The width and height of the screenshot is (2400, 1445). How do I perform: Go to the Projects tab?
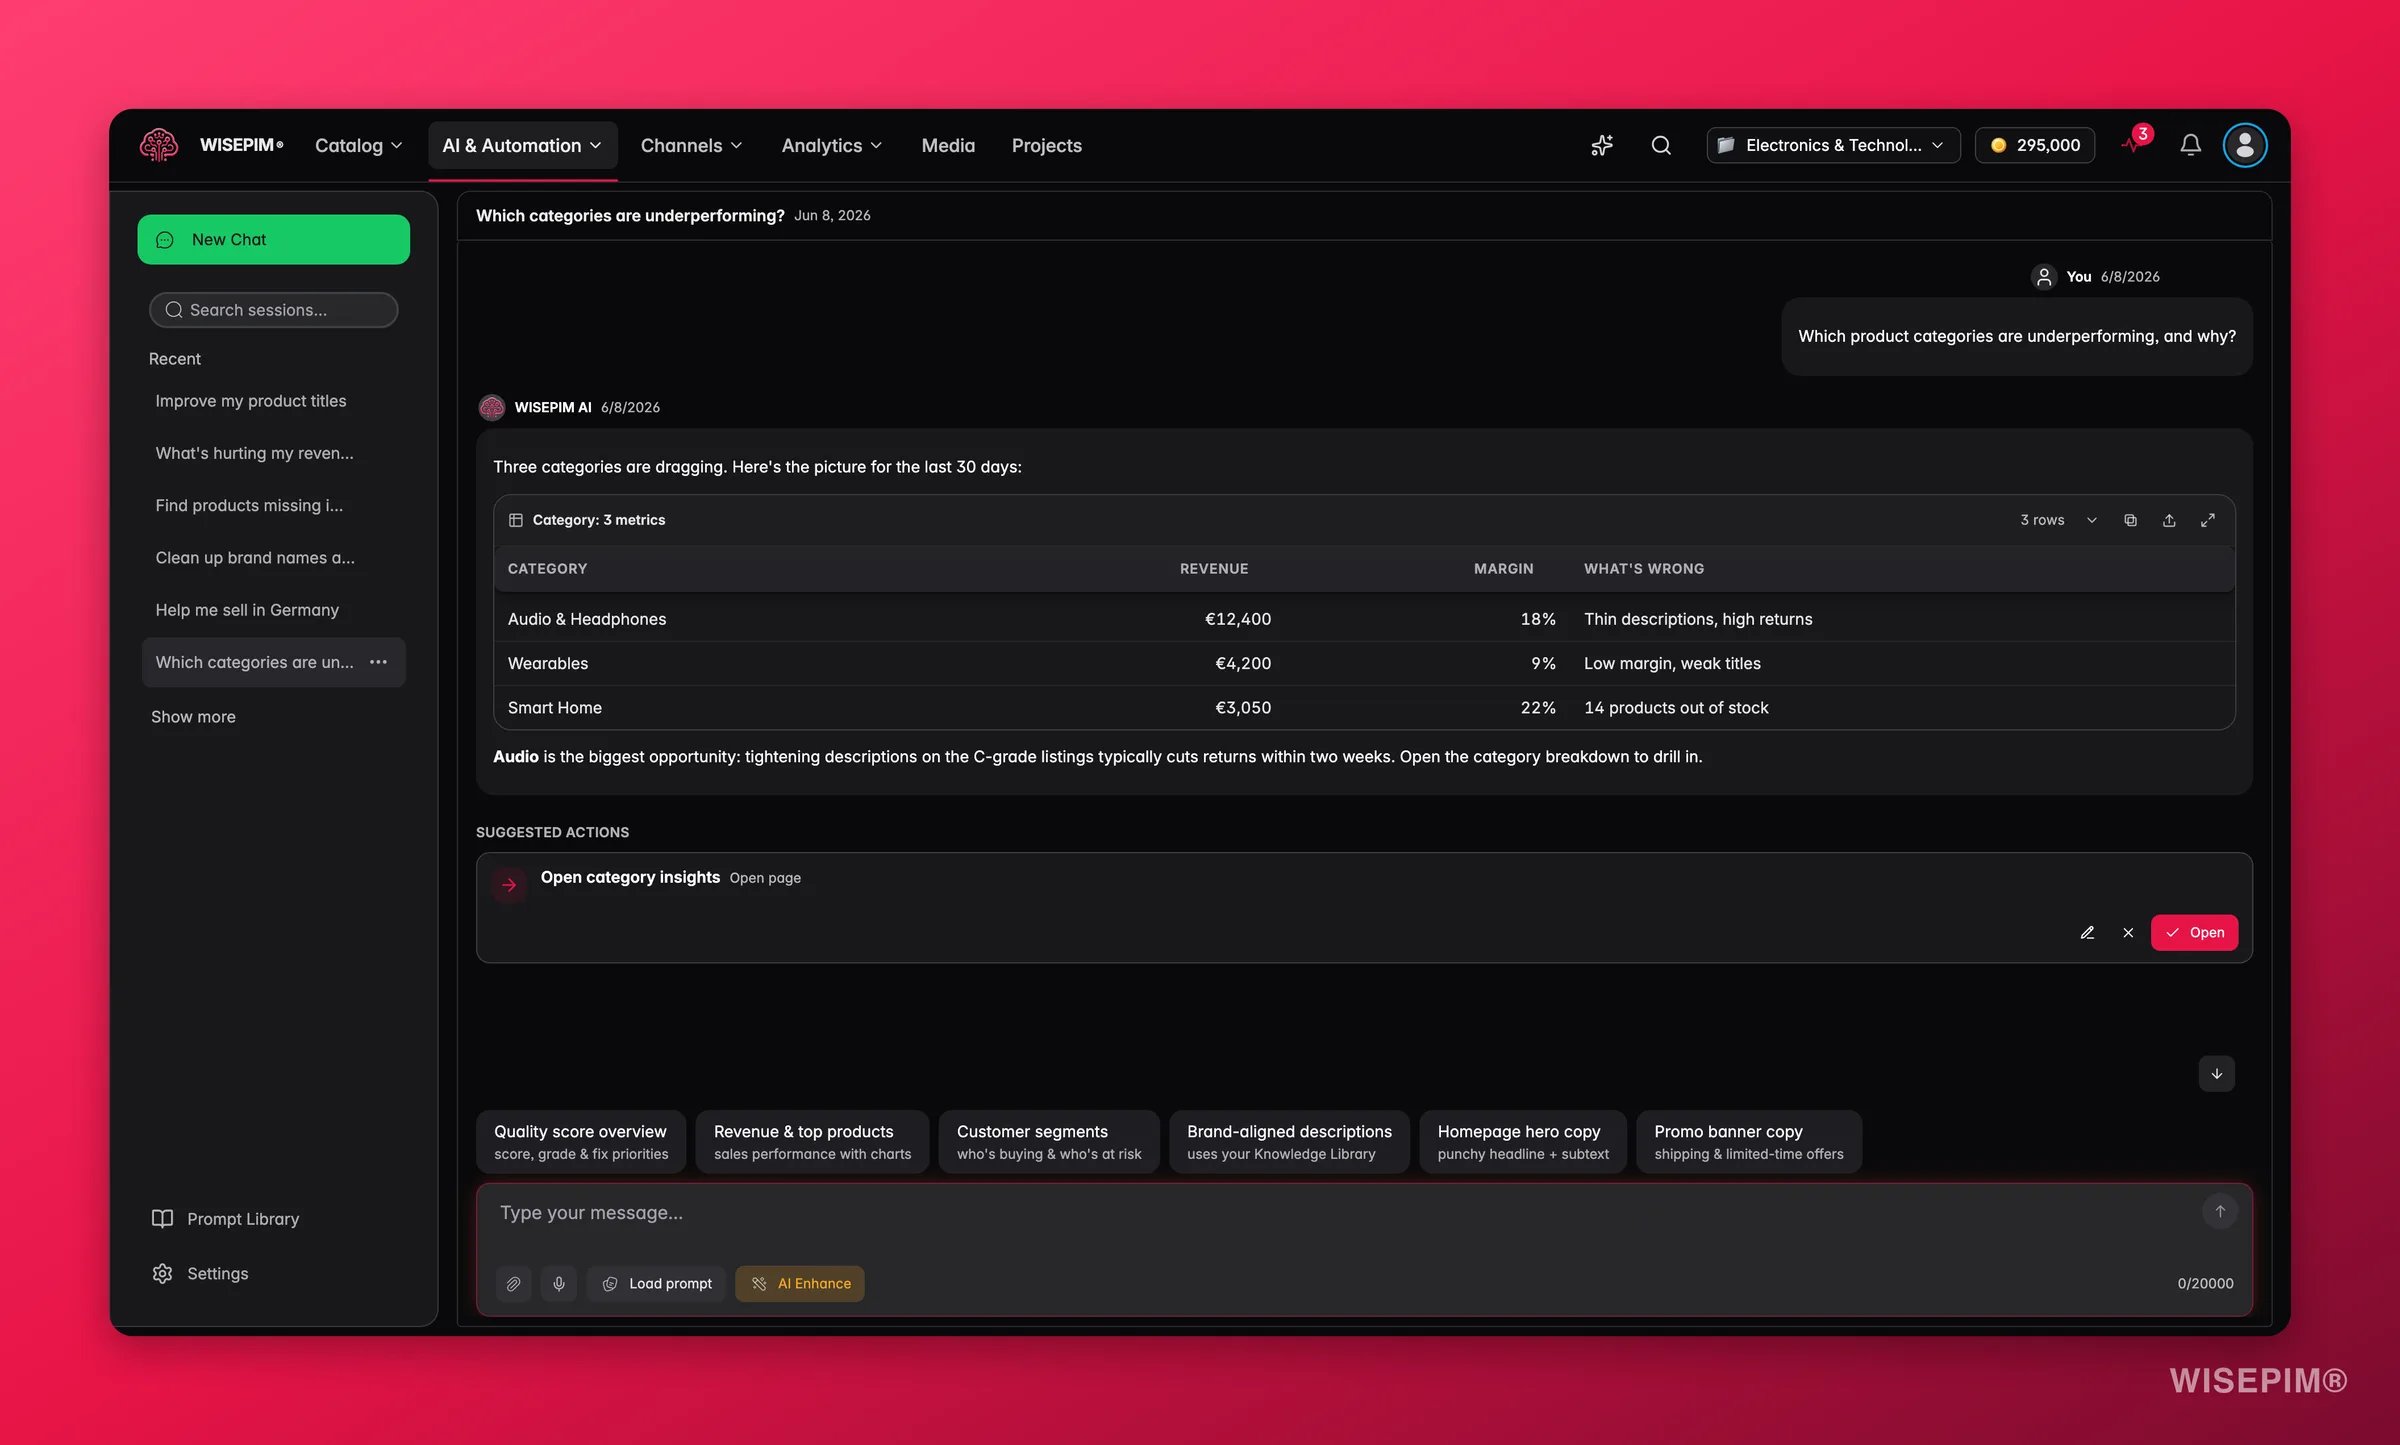click(x=1046, y=145)
